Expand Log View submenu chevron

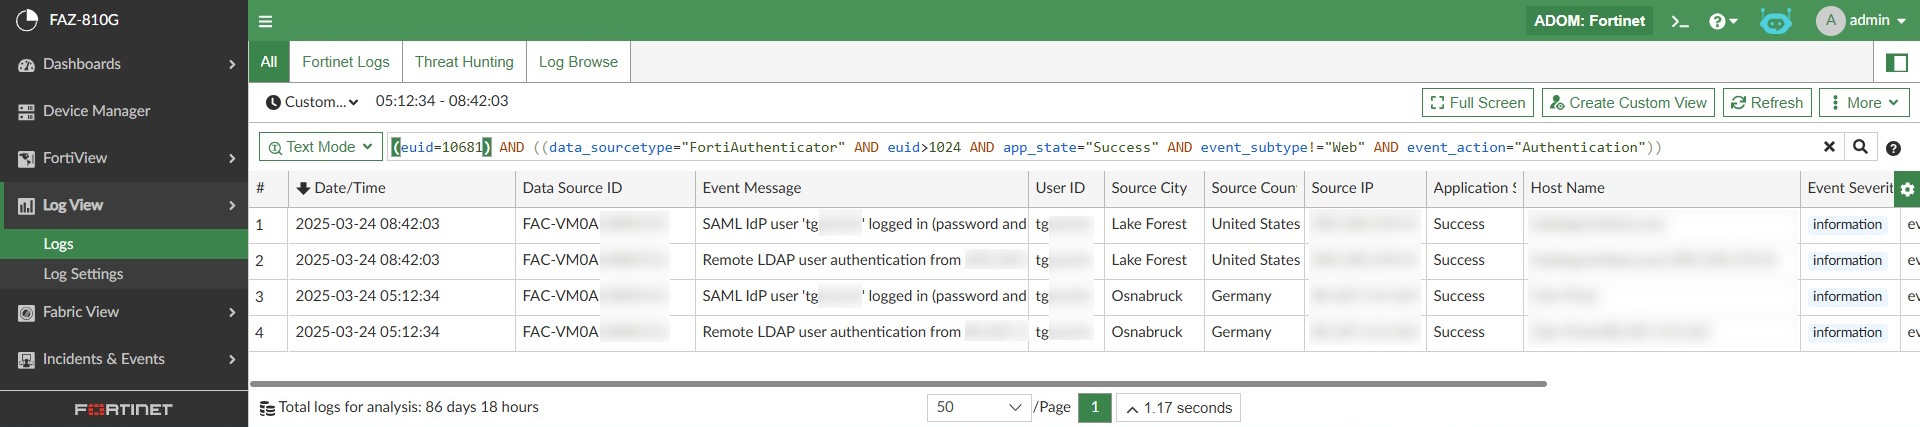(232, 205)
